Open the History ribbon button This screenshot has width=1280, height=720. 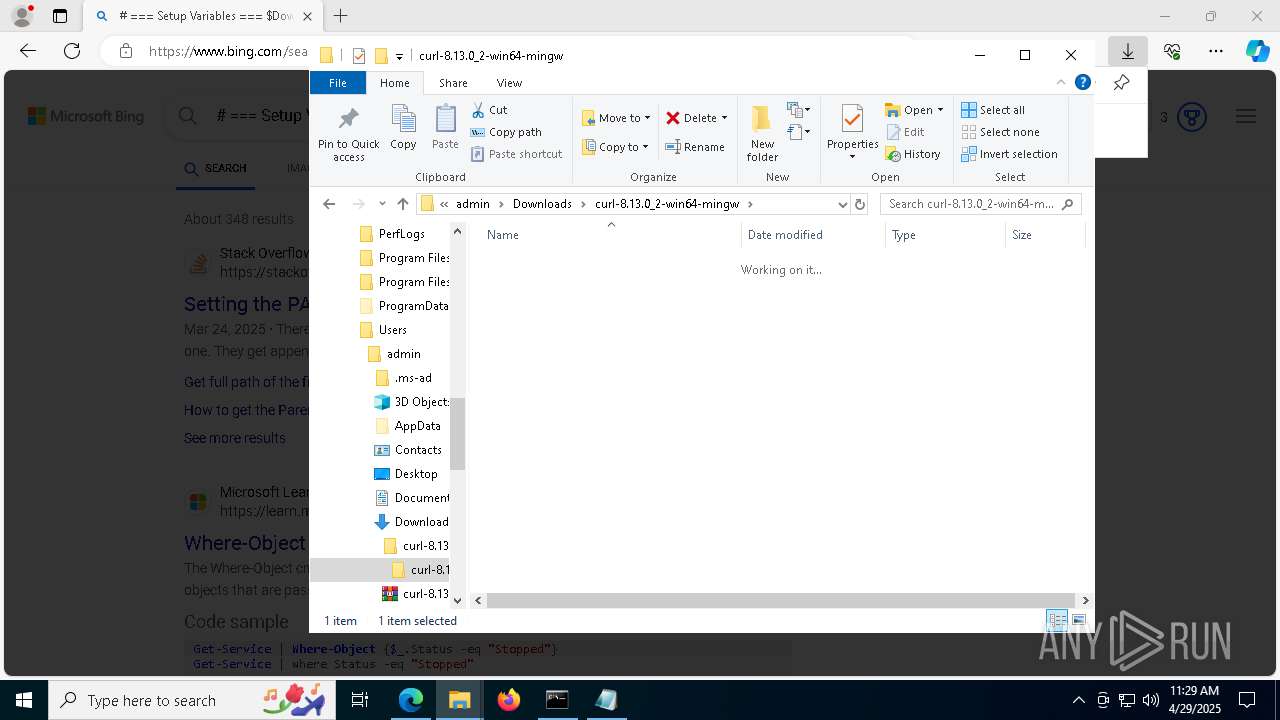[913, 154]
